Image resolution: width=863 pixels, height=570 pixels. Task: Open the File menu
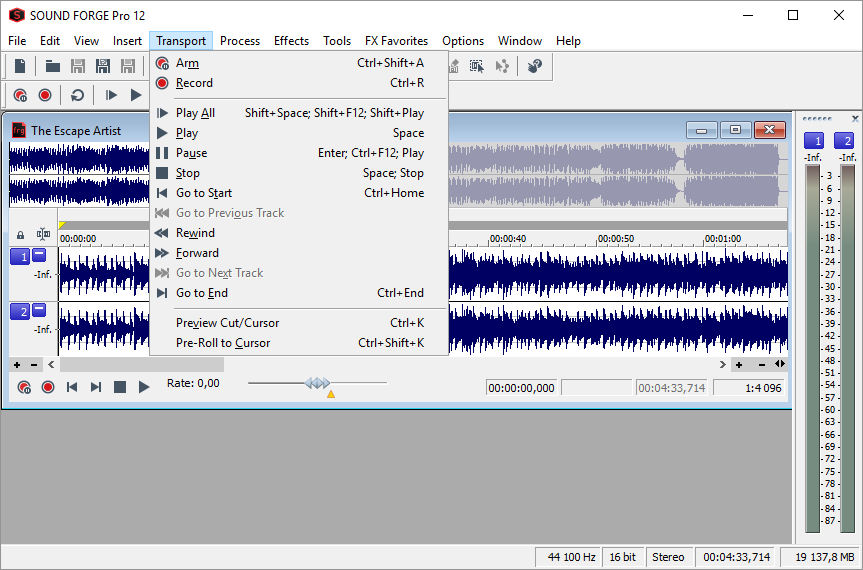tap(17, 41)
